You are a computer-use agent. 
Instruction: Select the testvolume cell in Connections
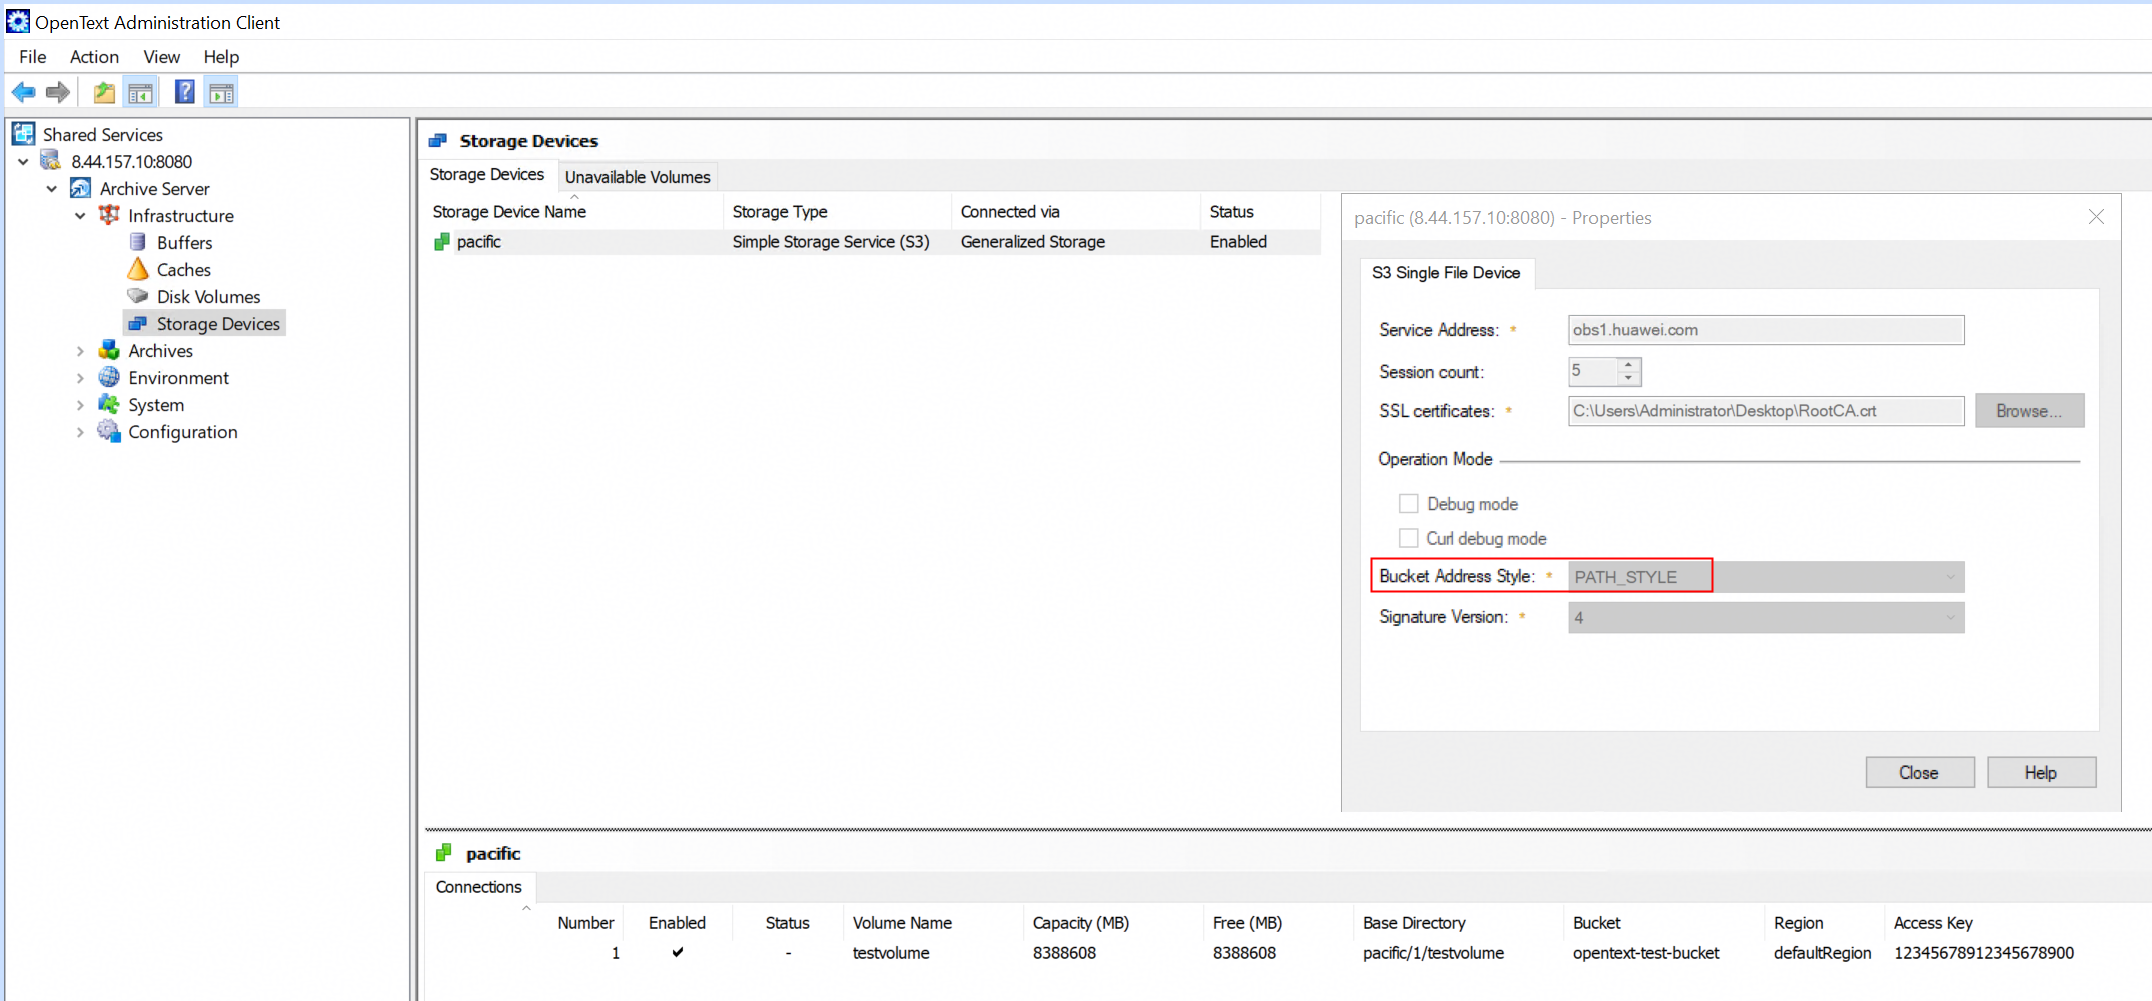(x=891, y=953)
